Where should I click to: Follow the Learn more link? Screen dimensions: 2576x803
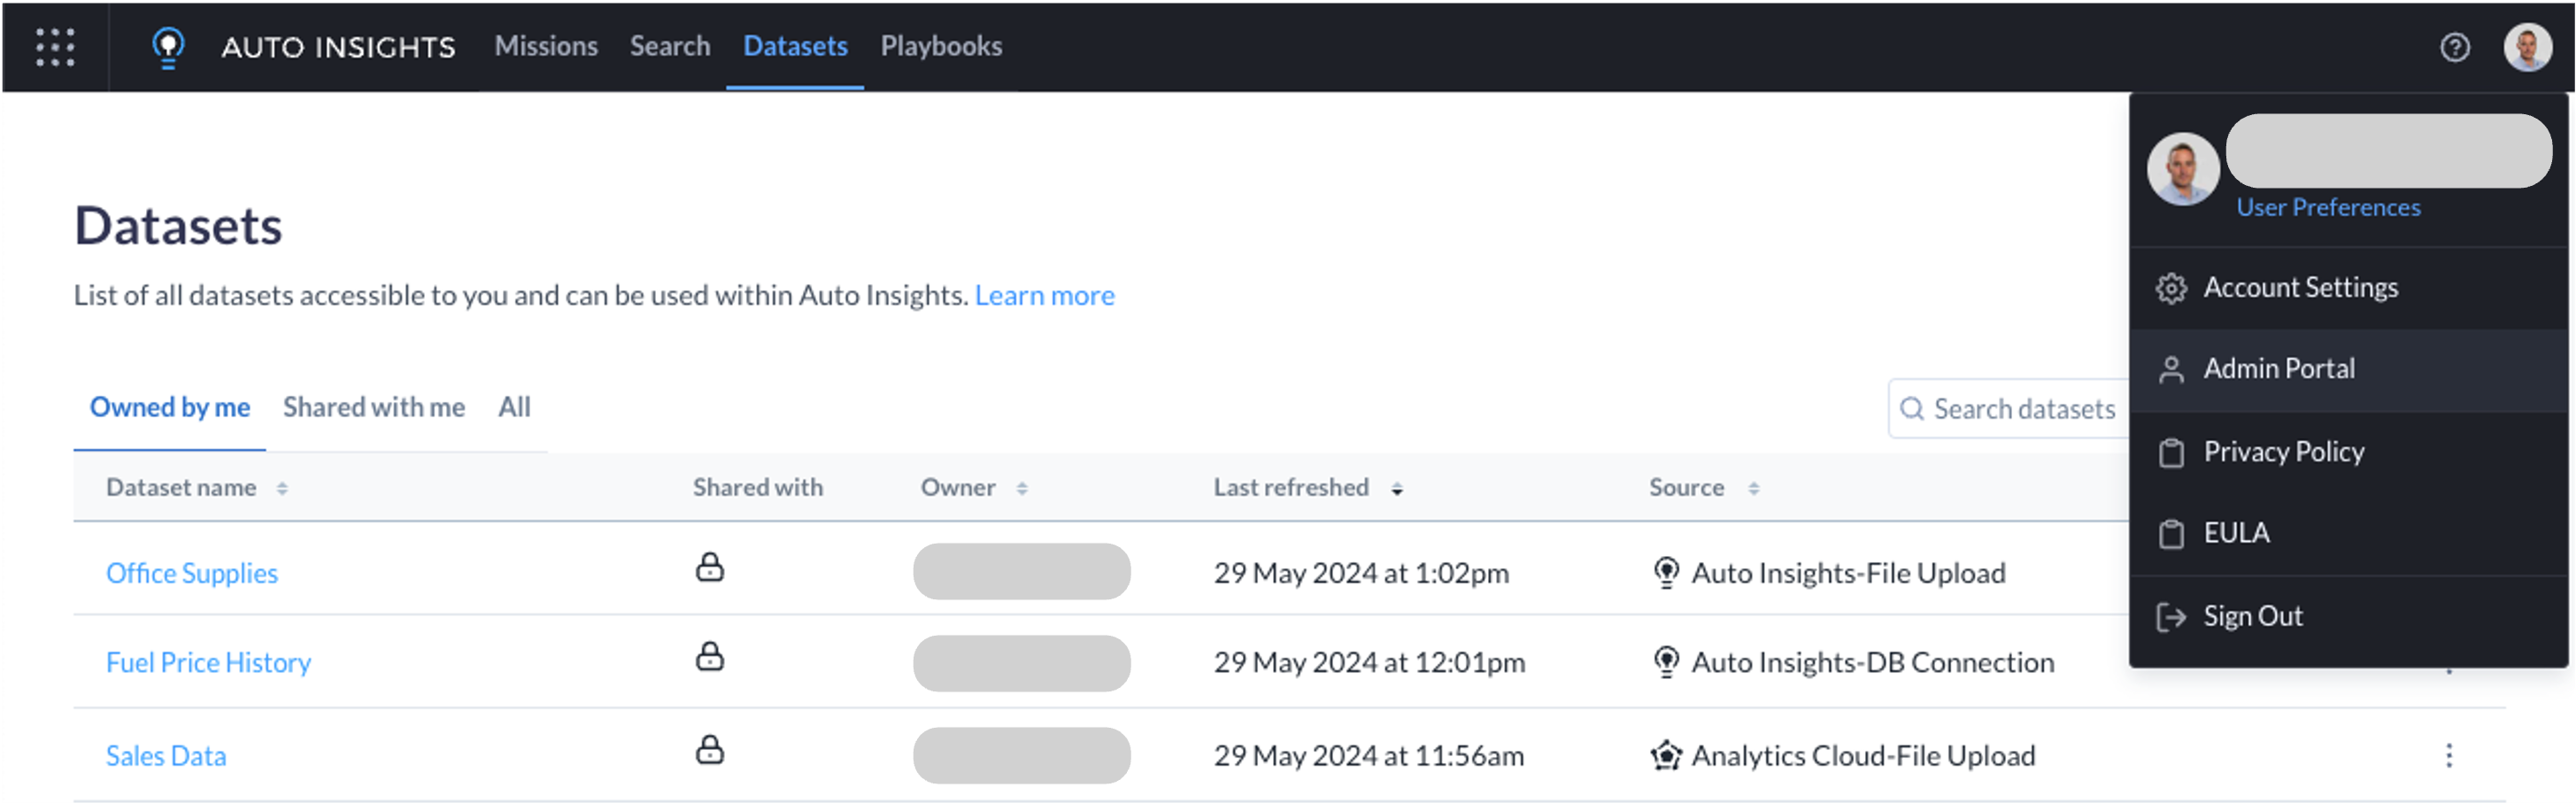click(1044, 295)
